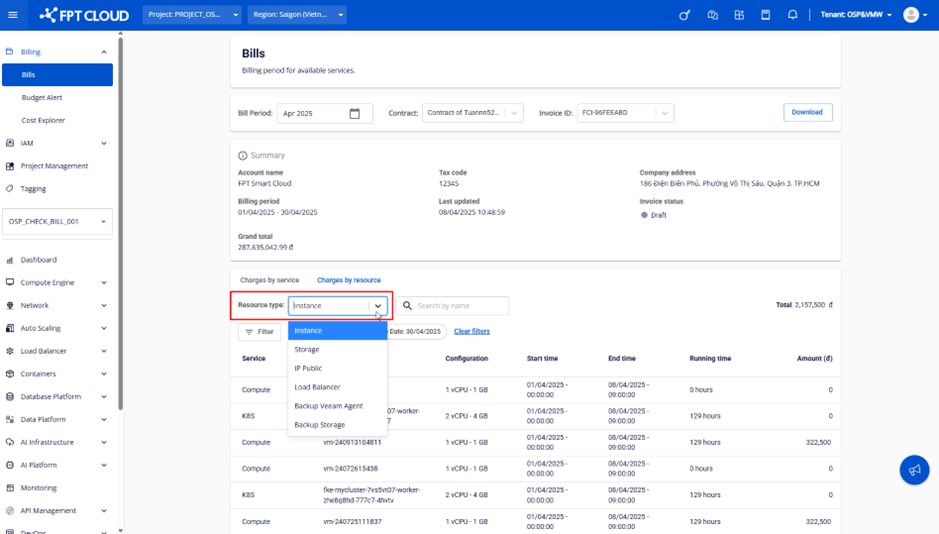Click the Filter button
This screenshot has height=534, width=939.
(x=259, y=332)
